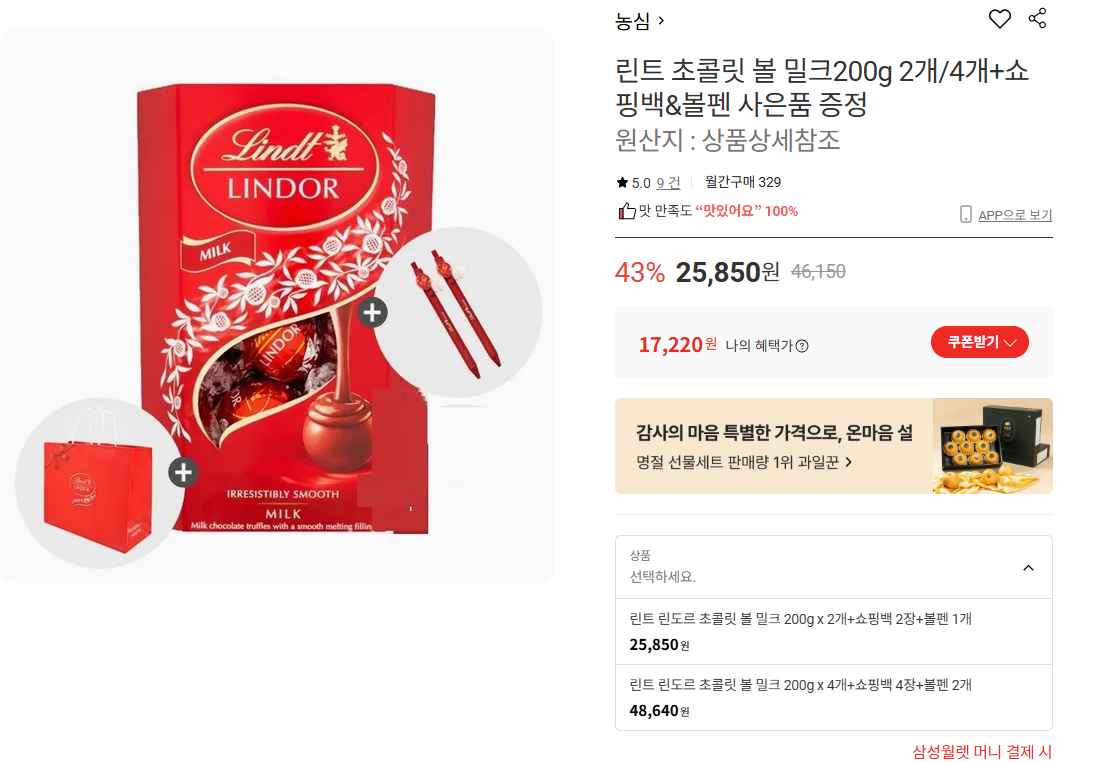Screen dimensions: 1098x762
Task: Collapse the 상품 선택하세요 dropdown
Action: 1028,568
